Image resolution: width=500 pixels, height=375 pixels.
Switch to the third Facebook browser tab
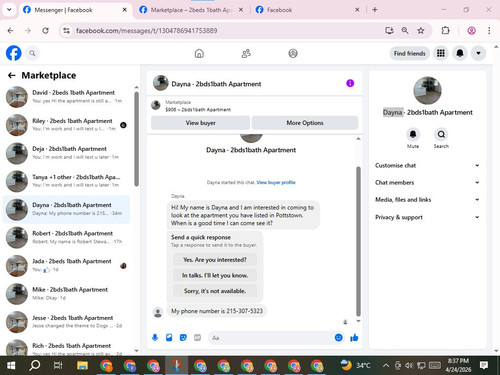307,10
